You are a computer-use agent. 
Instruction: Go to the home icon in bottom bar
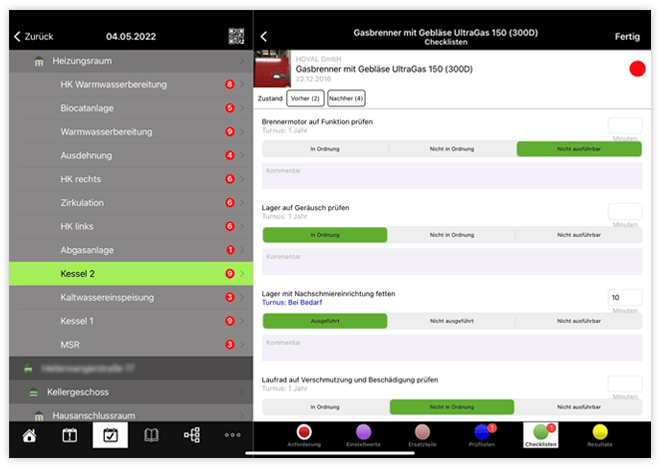click(x=29, y=435)
